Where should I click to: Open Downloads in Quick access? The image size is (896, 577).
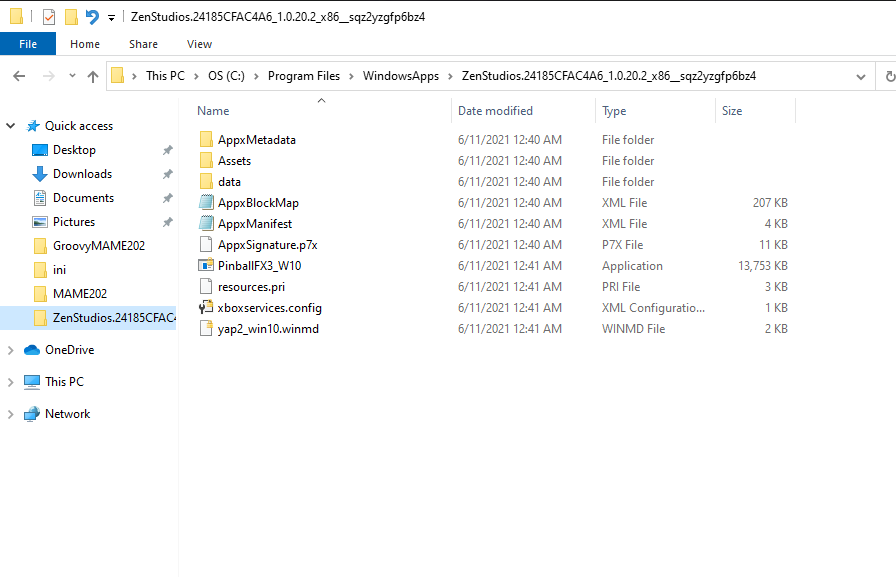(82, 174)
